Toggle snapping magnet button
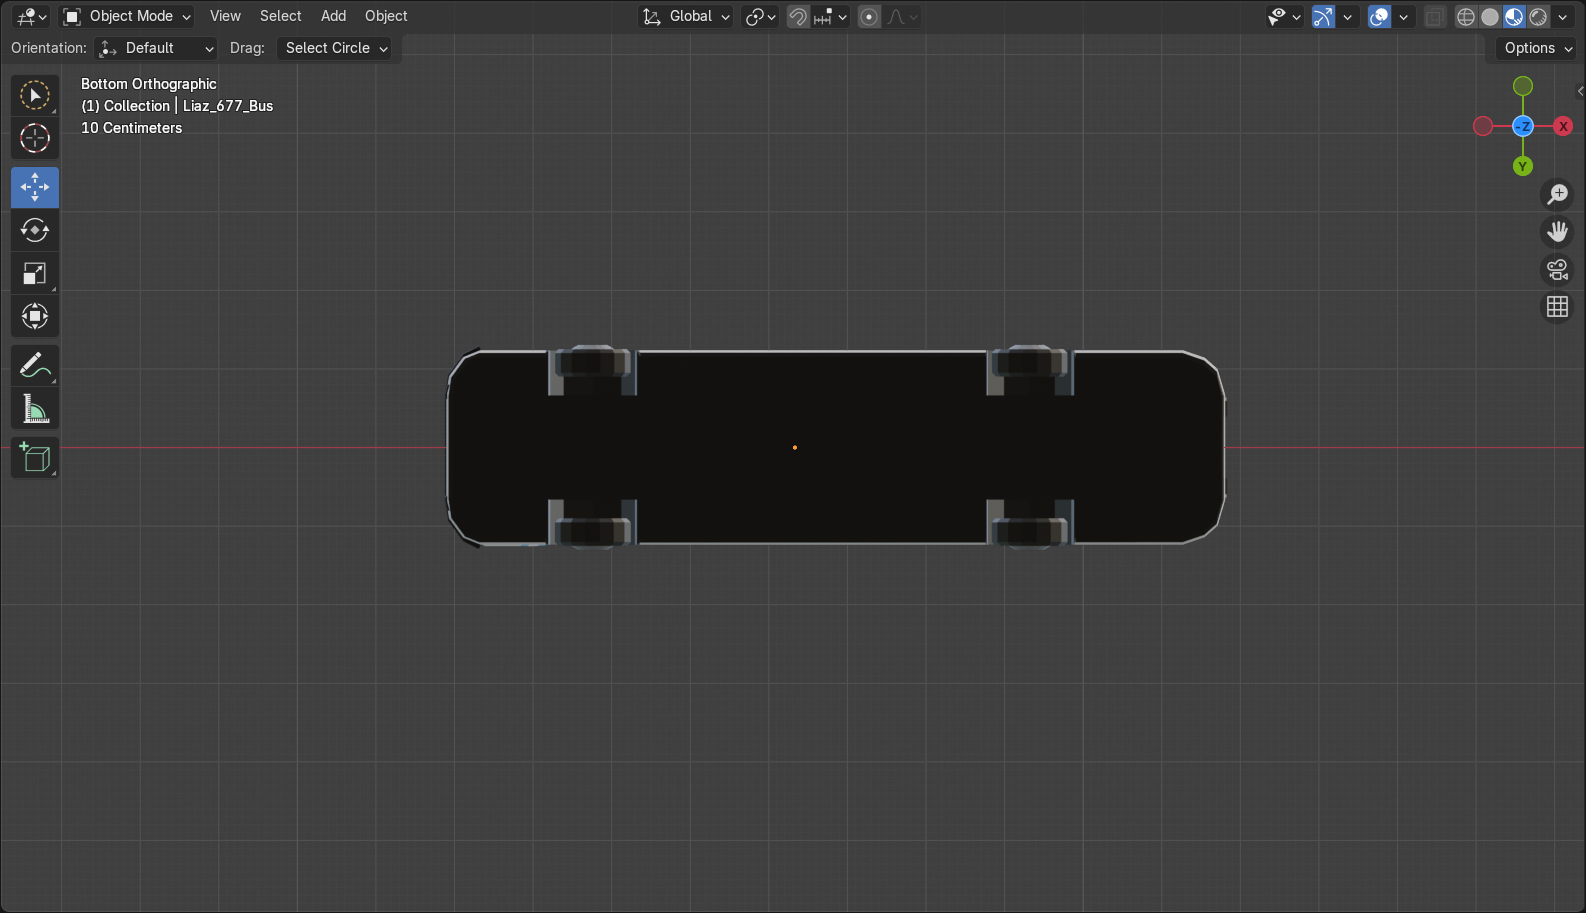 click(x=798, y=17)
